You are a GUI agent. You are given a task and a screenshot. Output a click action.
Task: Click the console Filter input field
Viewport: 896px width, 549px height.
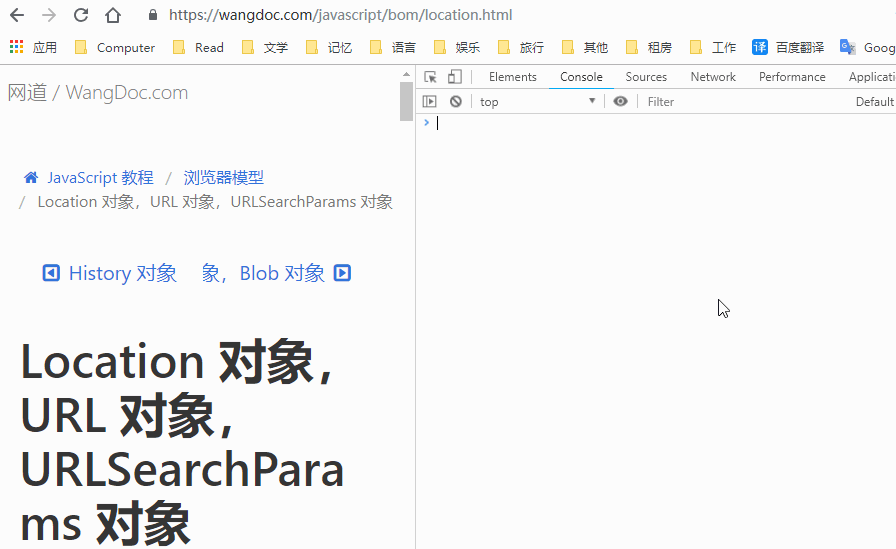(x=743, y=102)
